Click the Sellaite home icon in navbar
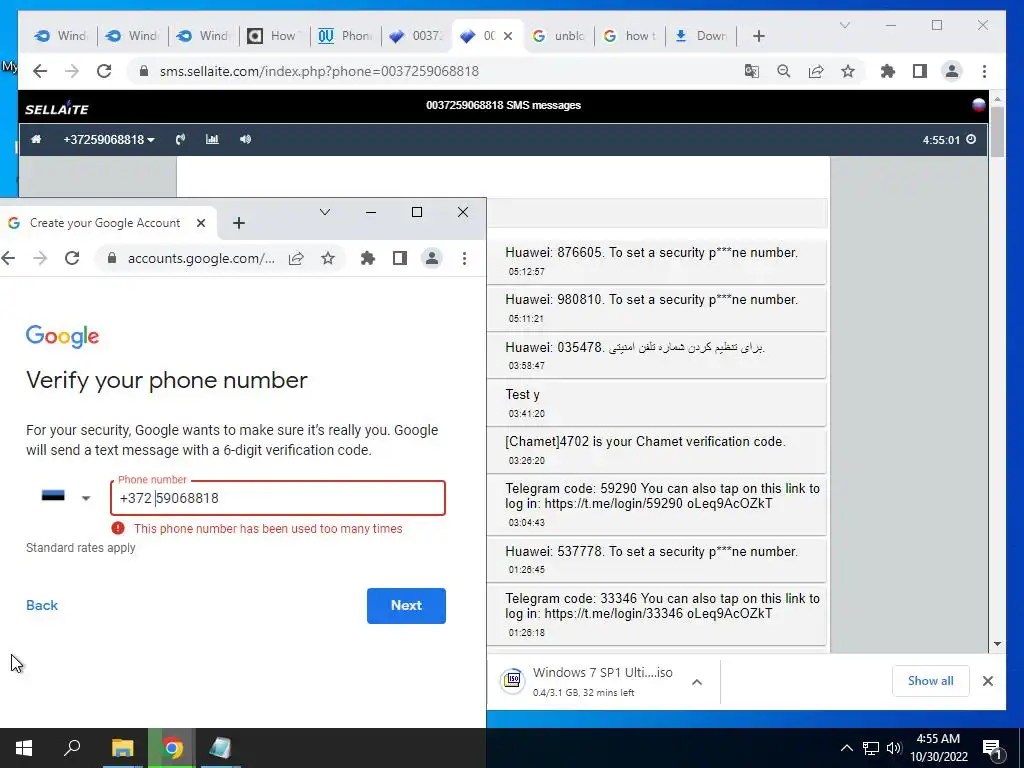This screenshot has width=1024, height=768. pos(36,139)
